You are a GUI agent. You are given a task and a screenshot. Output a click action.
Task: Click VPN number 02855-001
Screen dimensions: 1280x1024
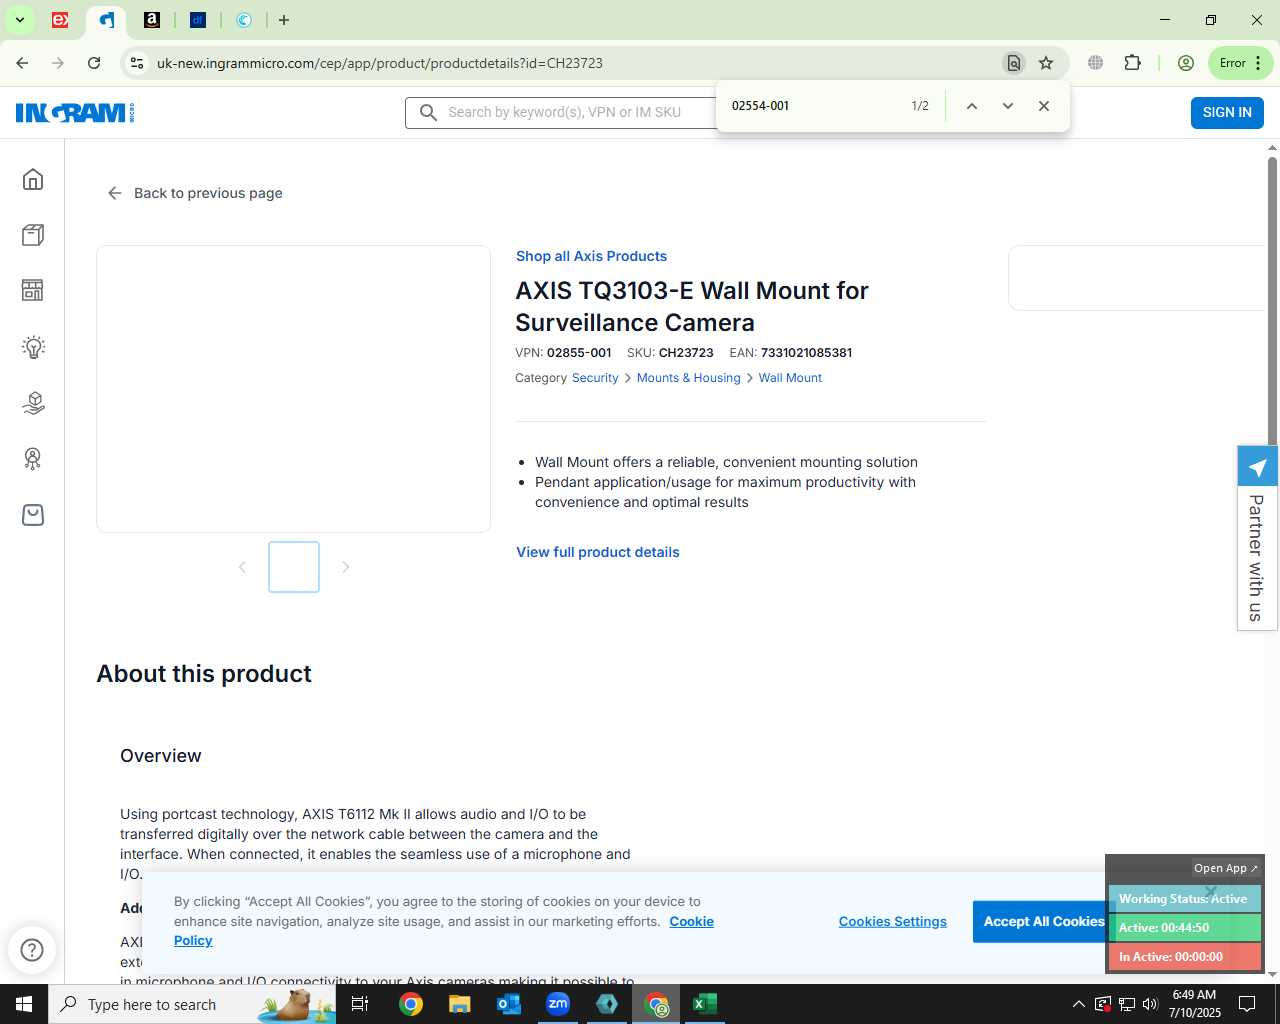pyautogui.click(x=579, y=353)
